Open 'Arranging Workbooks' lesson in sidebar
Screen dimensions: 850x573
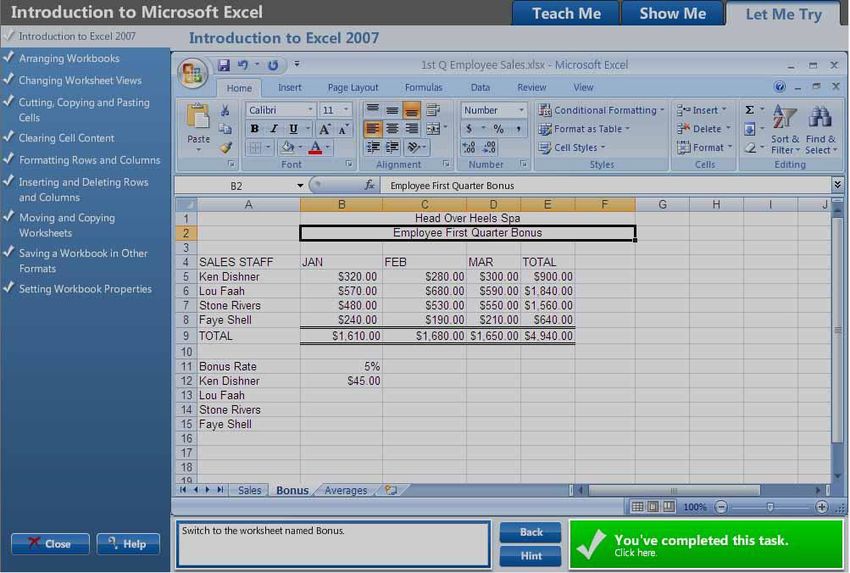point(69,58)
